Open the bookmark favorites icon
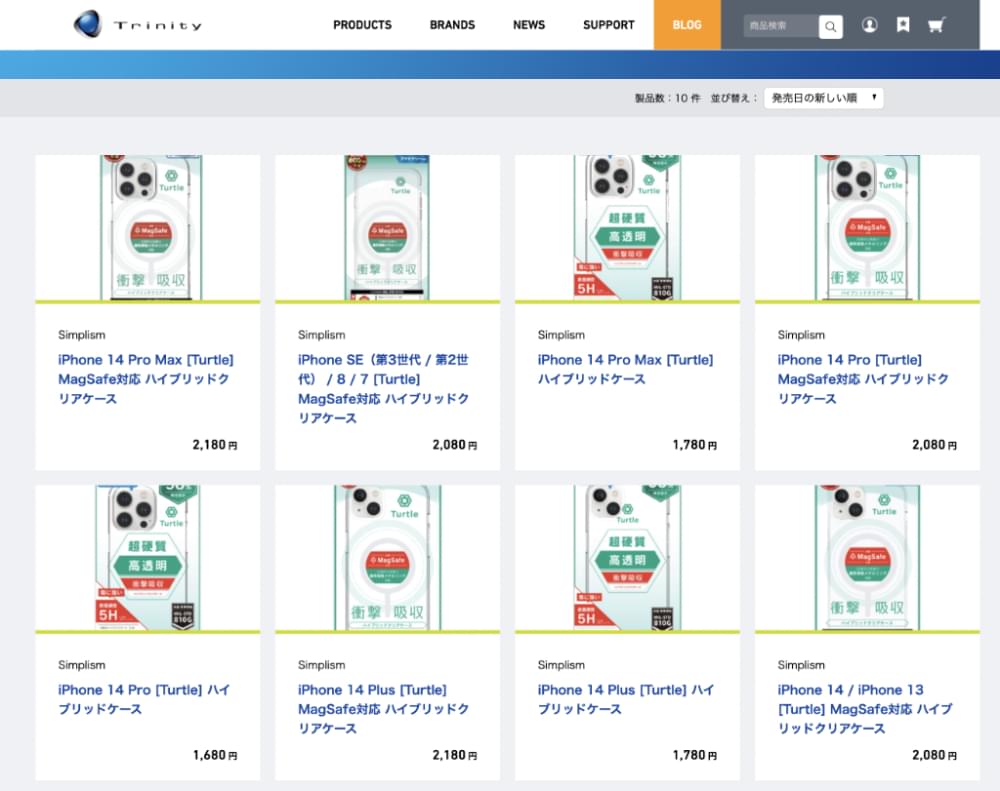The height and width of the screenshot is (791, 1000). pos(903,25)
